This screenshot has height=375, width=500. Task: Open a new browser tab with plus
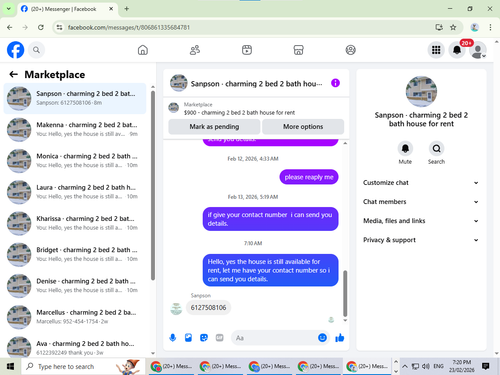tap(127, 9)
